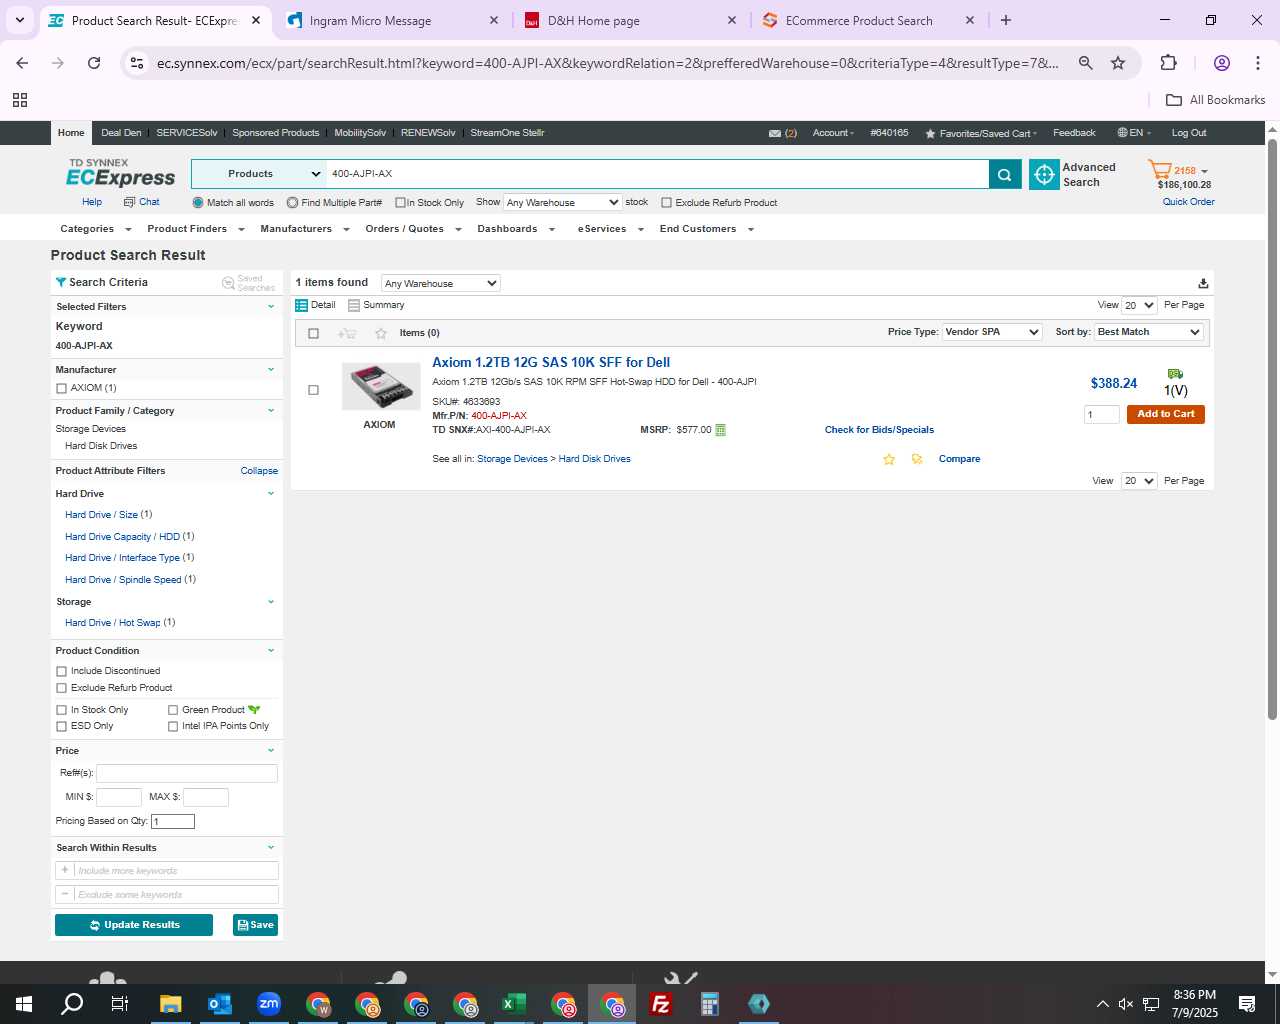Open FileZilla from the taskbar
1280x1024 pixels.
pos(661,1004)
